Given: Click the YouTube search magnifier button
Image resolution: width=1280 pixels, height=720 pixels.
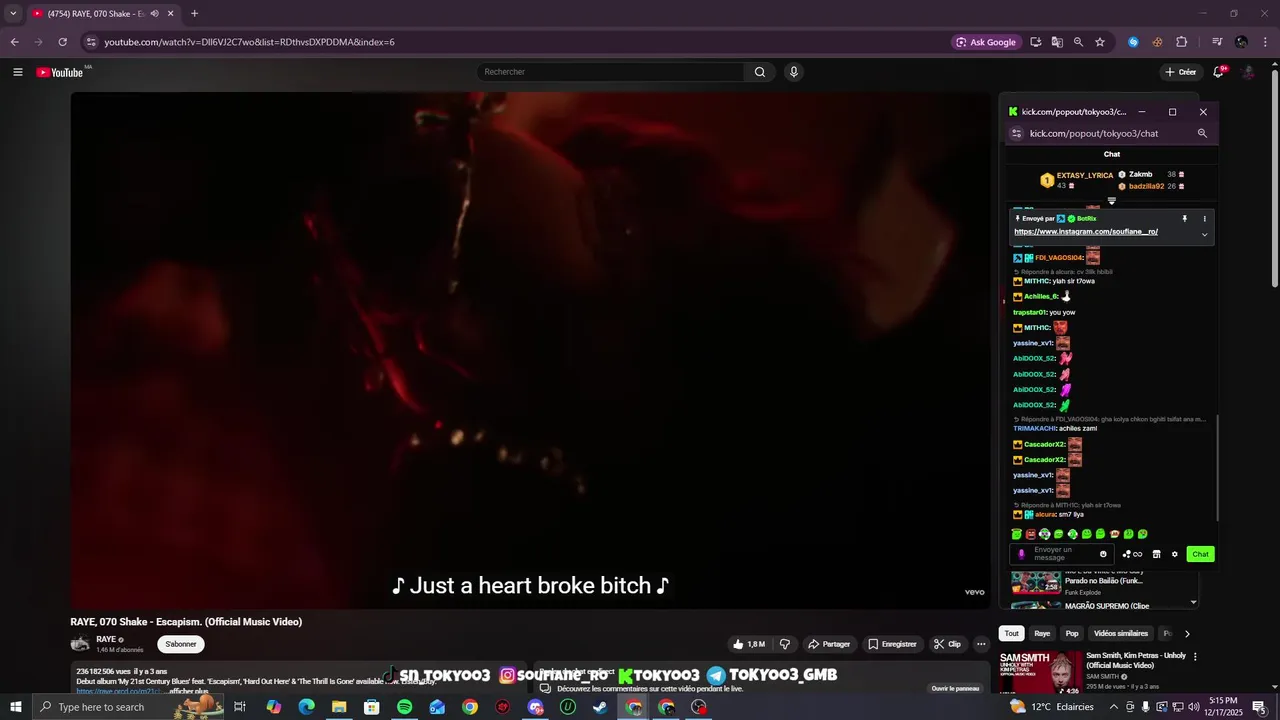Looking at the screenshot, I should pyautogui.click(x=760, y=72).
